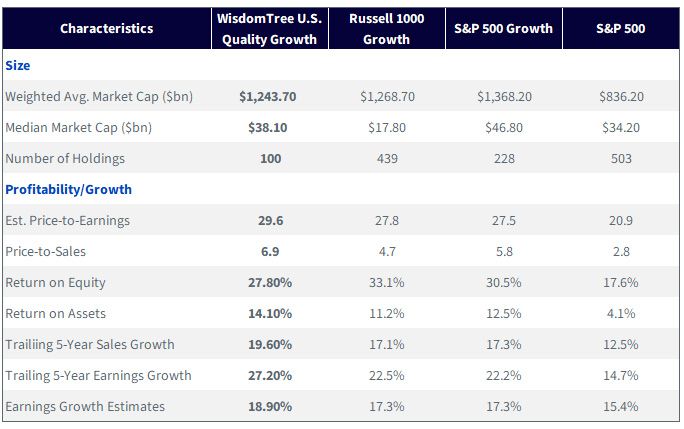Click the Size section heading
The height and width of the screenshot is (429, 684).
18,65
